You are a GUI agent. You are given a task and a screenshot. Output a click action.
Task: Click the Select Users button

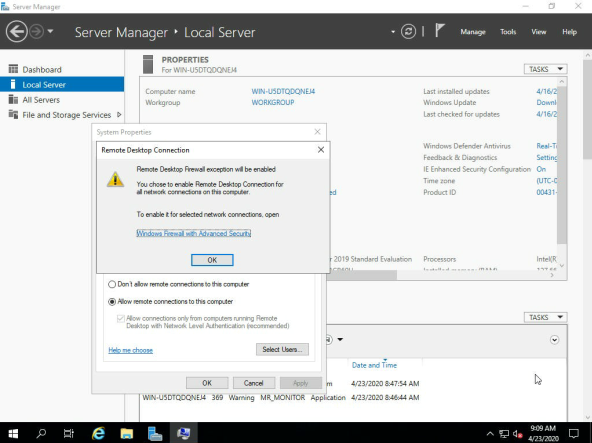point(282,349)
